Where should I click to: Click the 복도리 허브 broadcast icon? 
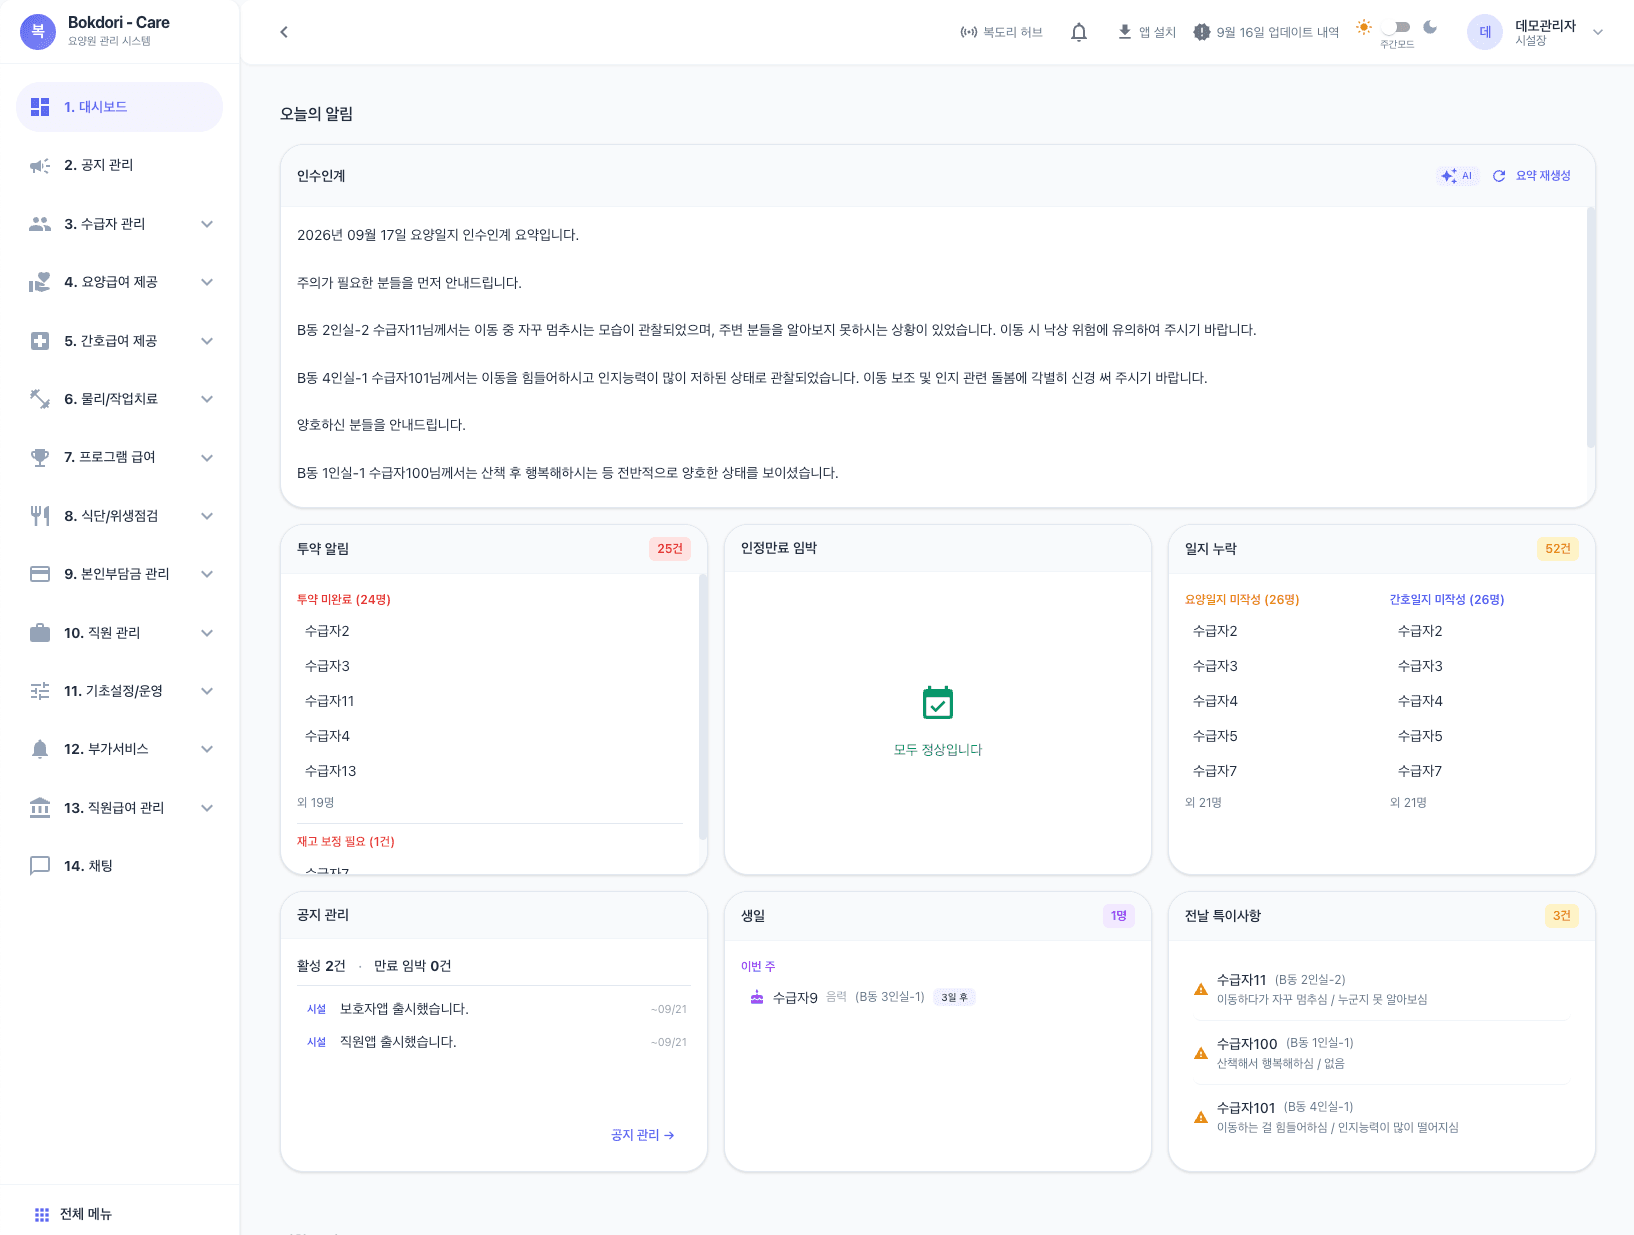point(968,32)
